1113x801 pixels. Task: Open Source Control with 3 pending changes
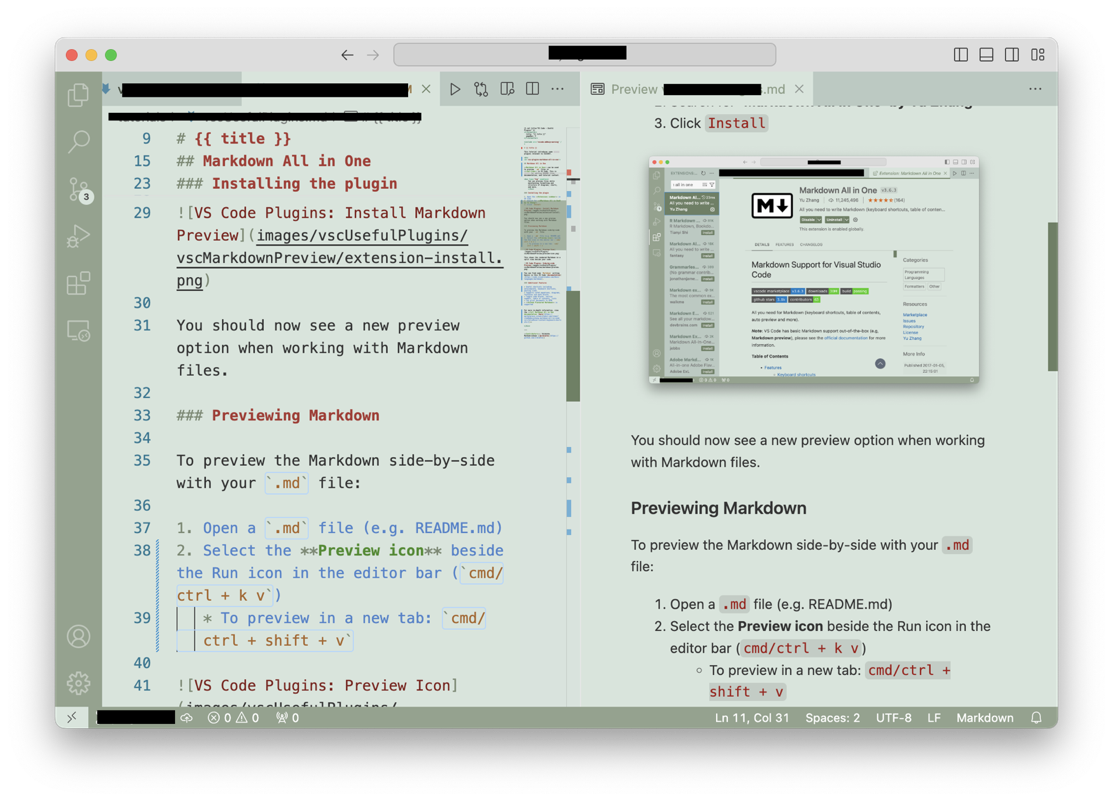tap(78, 190)
